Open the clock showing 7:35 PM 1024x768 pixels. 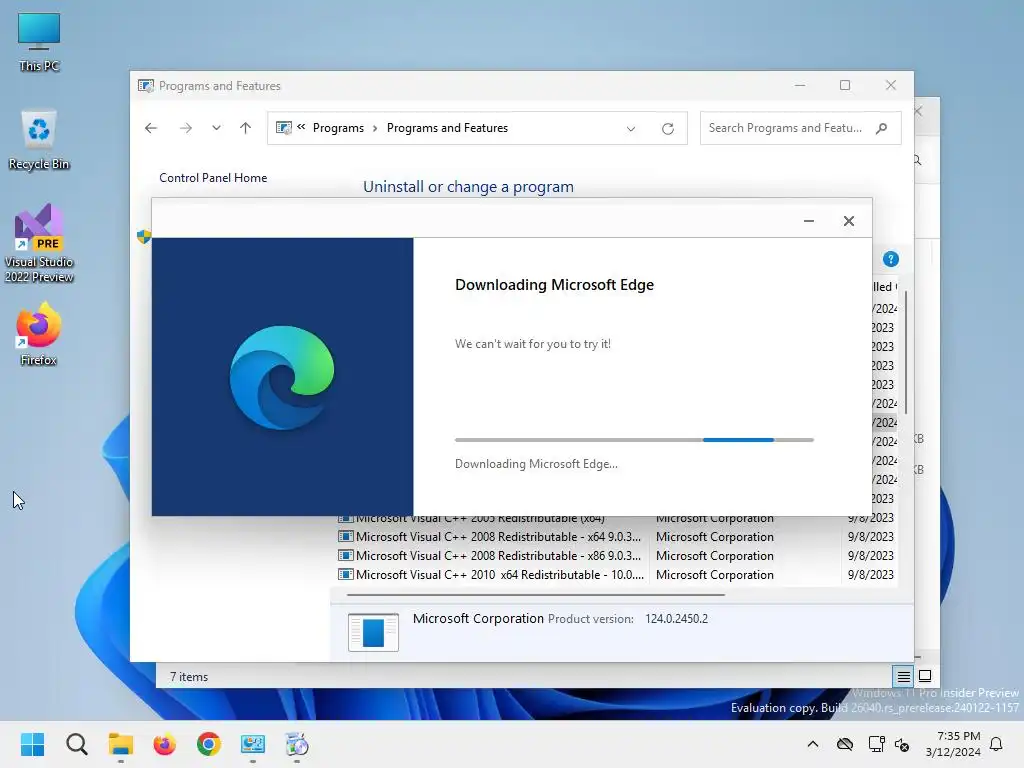(x=953, y=744)
